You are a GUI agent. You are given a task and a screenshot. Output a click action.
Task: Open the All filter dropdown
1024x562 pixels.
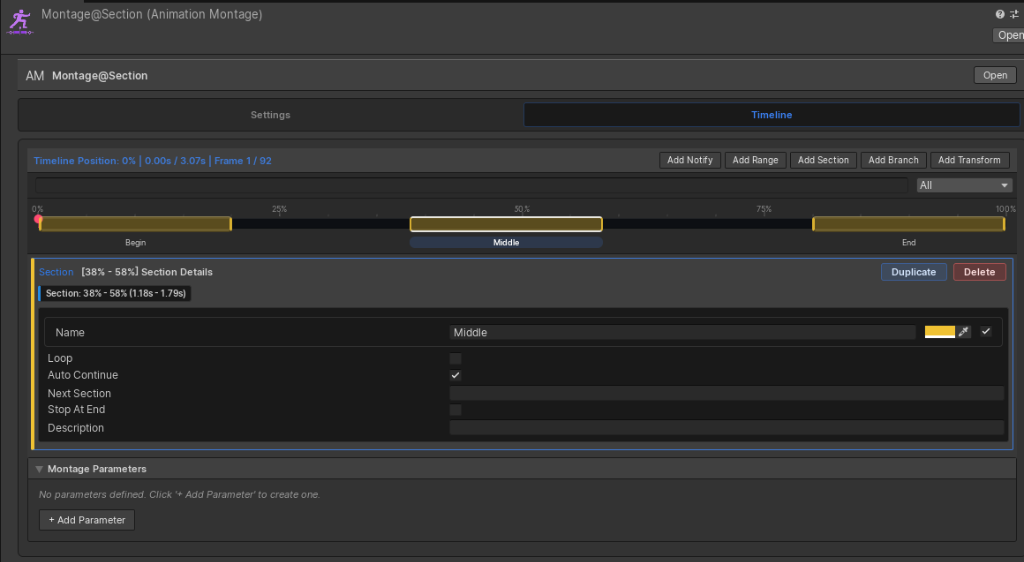964,185
